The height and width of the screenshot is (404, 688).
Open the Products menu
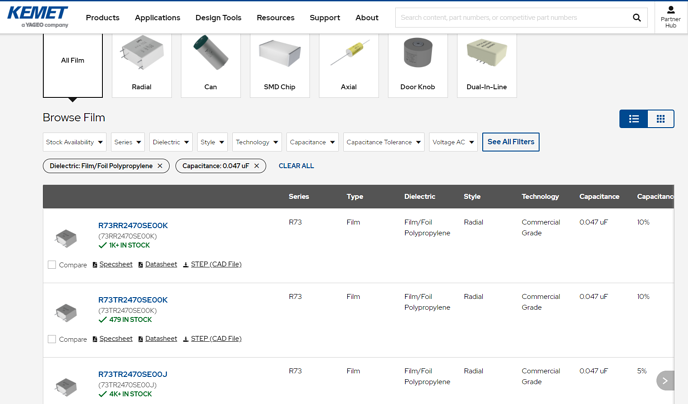103,18
